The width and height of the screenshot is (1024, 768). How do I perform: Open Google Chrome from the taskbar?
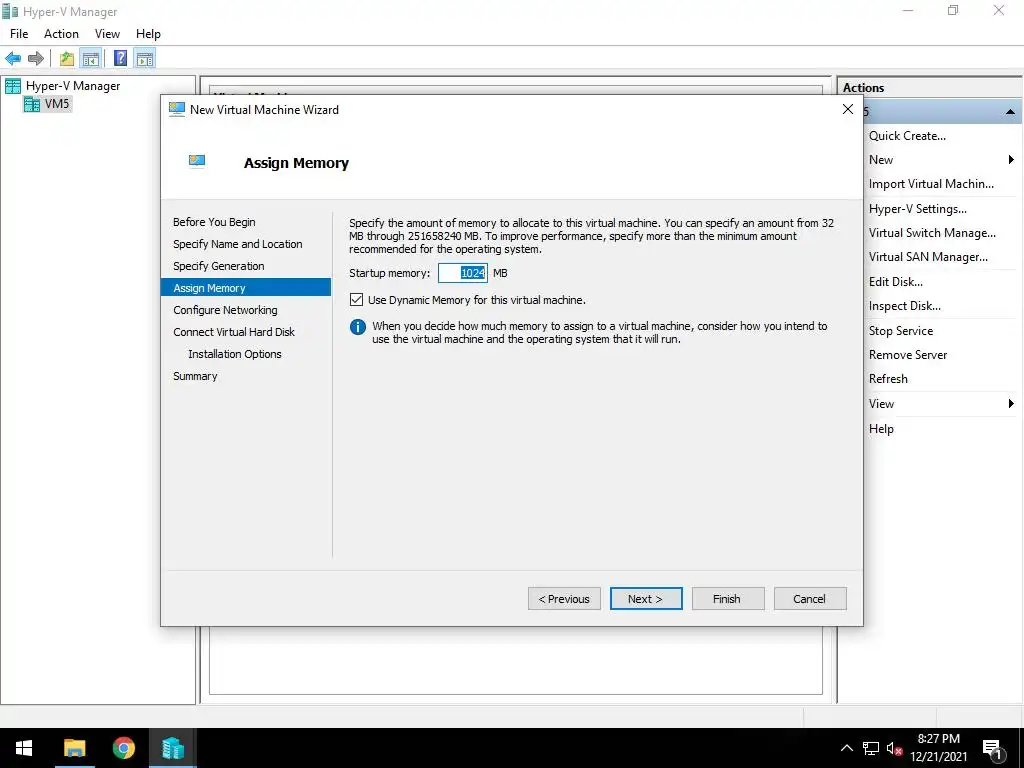pyautogui.click(x=123, y=748)
